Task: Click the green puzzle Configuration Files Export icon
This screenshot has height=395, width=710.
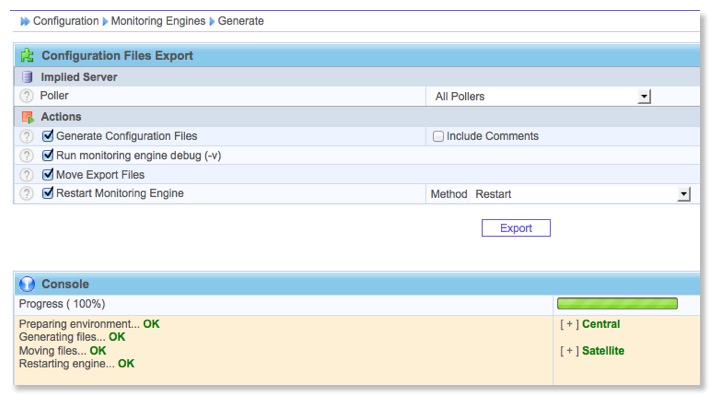Action: pos(27,56)
